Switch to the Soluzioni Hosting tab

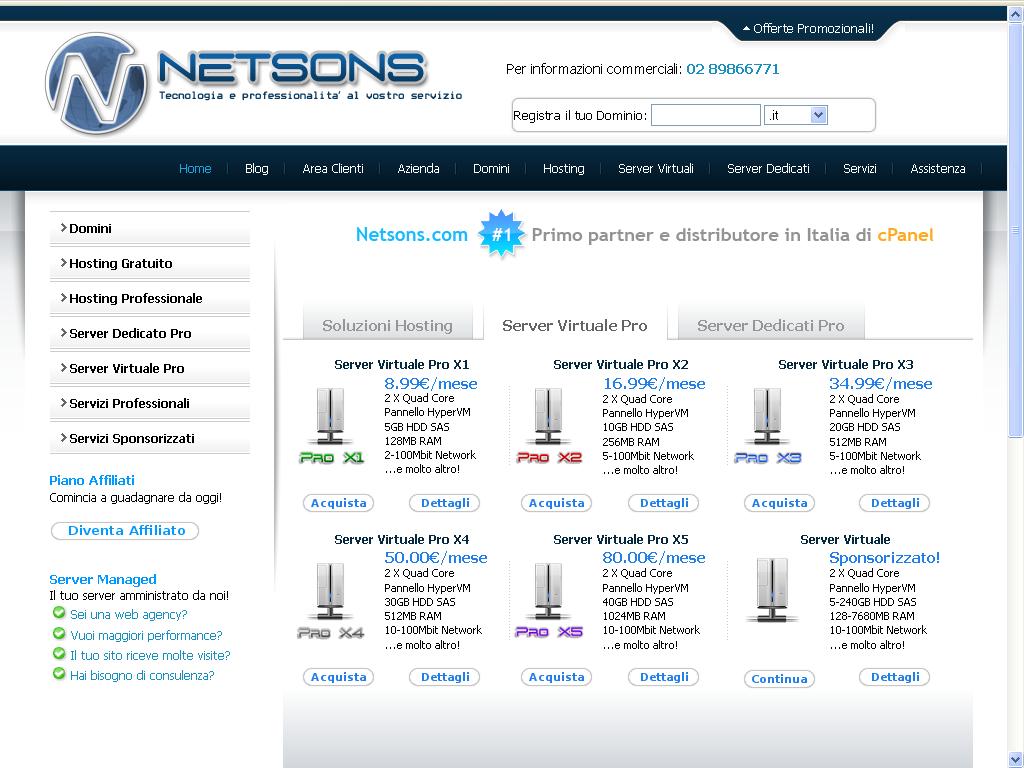pyautogui.click(x=387, y=325)
